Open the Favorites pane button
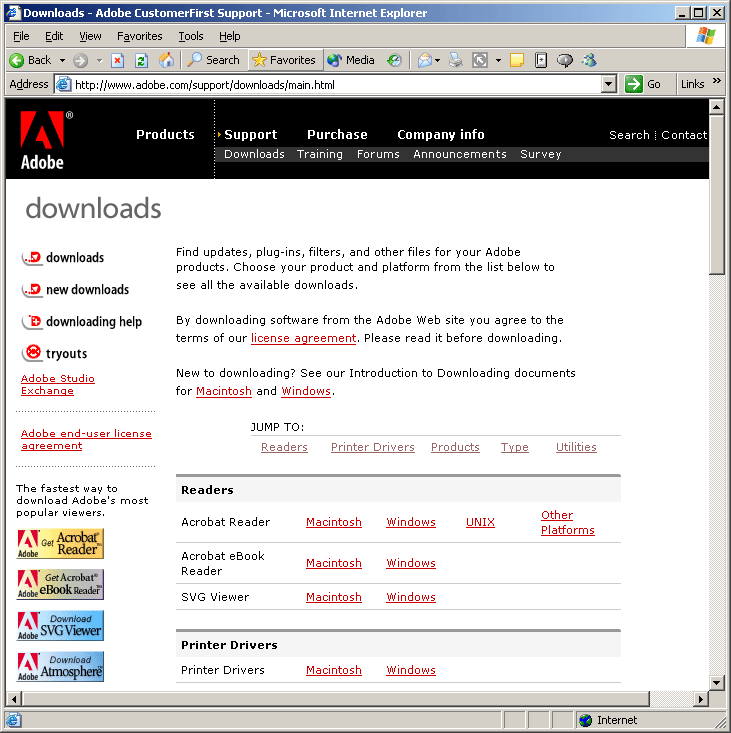731x733 pixels. 284,60
